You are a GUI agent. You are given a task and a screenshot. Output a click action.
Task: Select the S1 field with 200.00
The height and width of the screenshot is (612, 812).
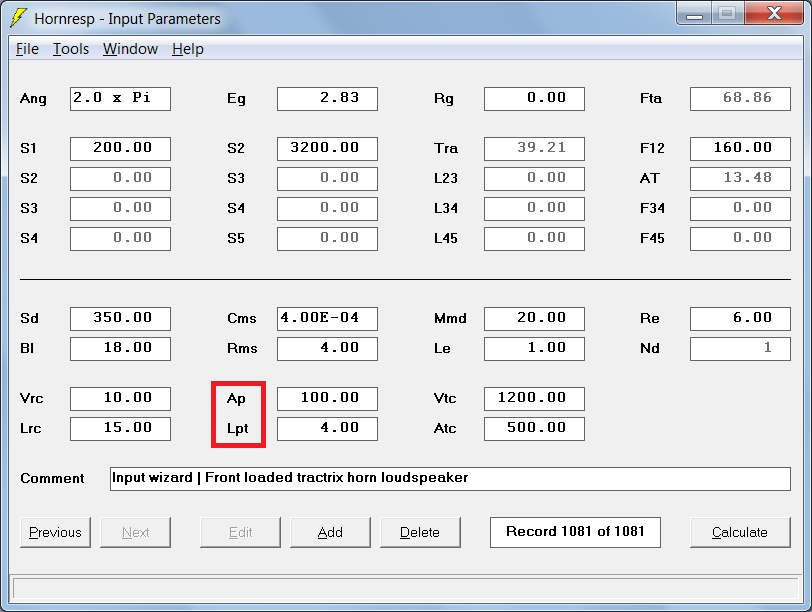(121, 149)
